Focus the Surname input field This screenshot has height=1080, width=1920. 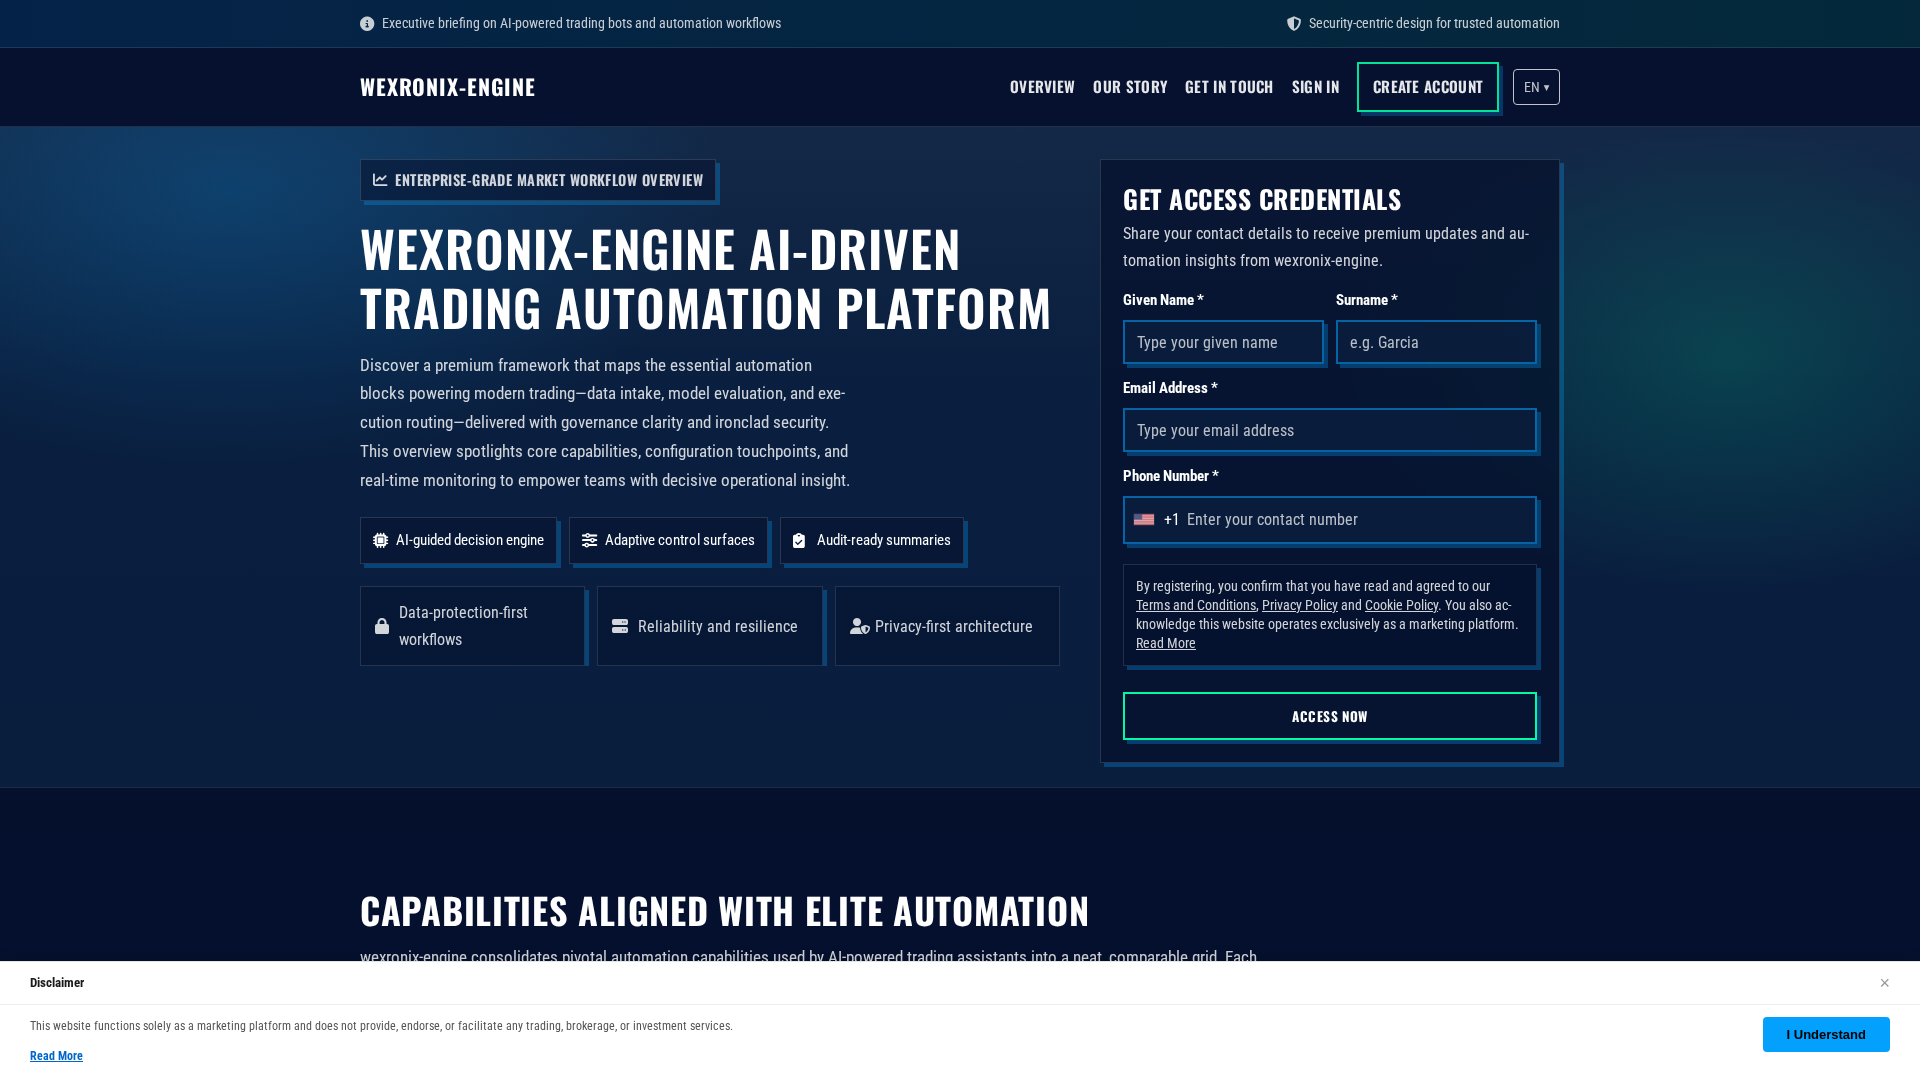pyautogui.click(x=1436, y=343)
